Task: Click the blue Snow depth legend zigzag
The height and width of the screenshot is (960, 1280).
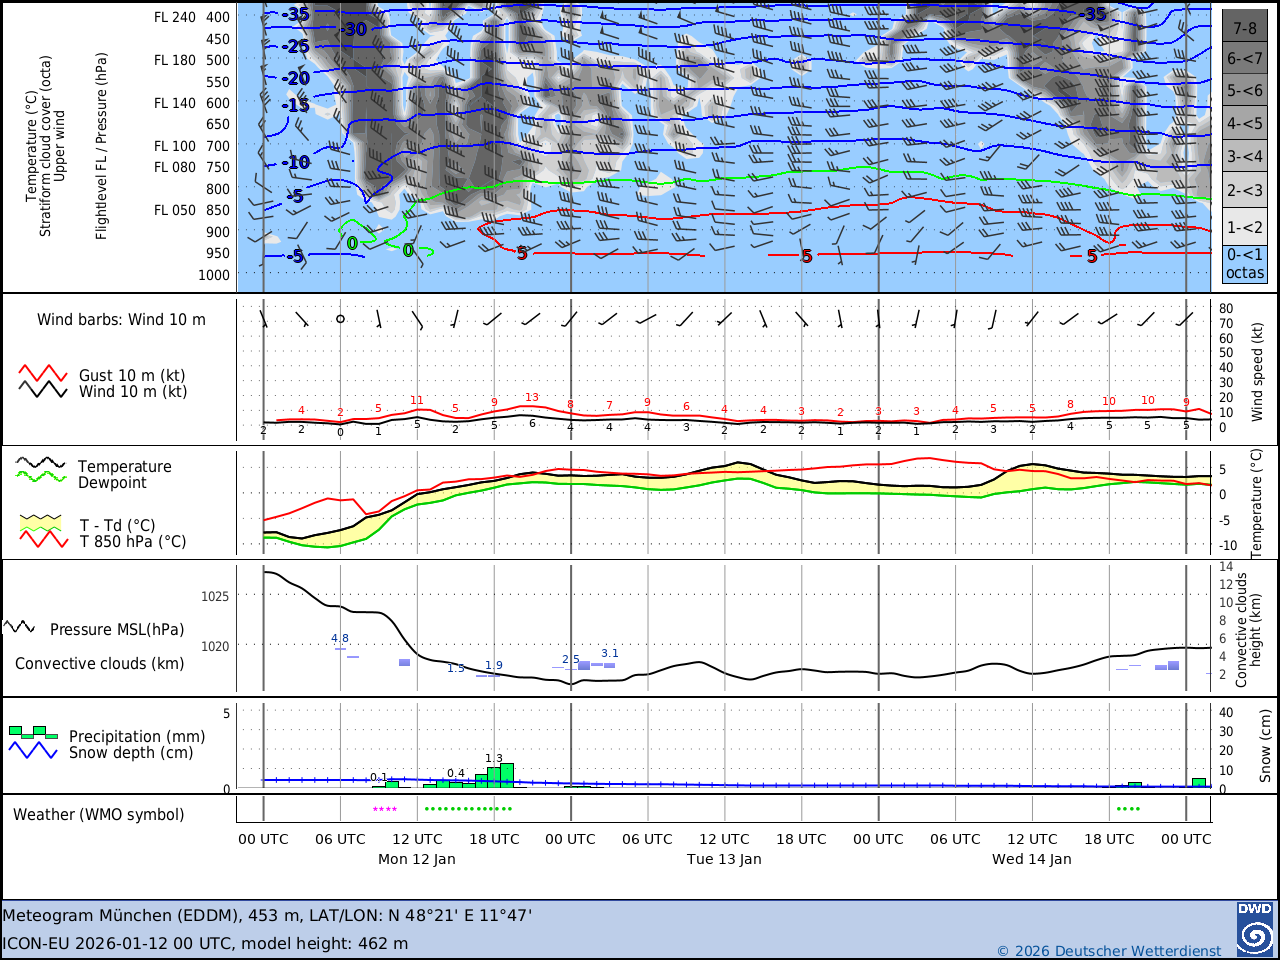Action: click(33, 749)
